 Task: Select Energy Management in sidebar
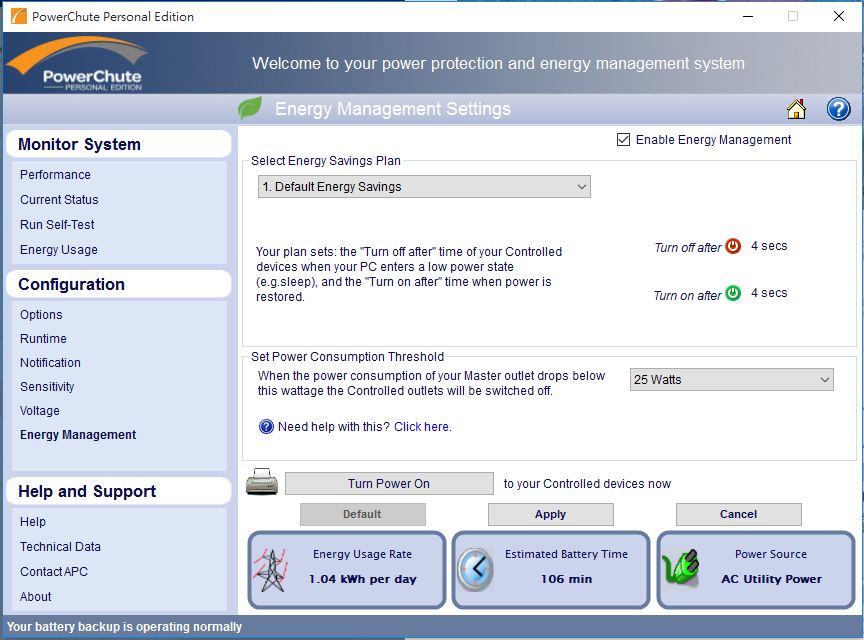point(78,435)
